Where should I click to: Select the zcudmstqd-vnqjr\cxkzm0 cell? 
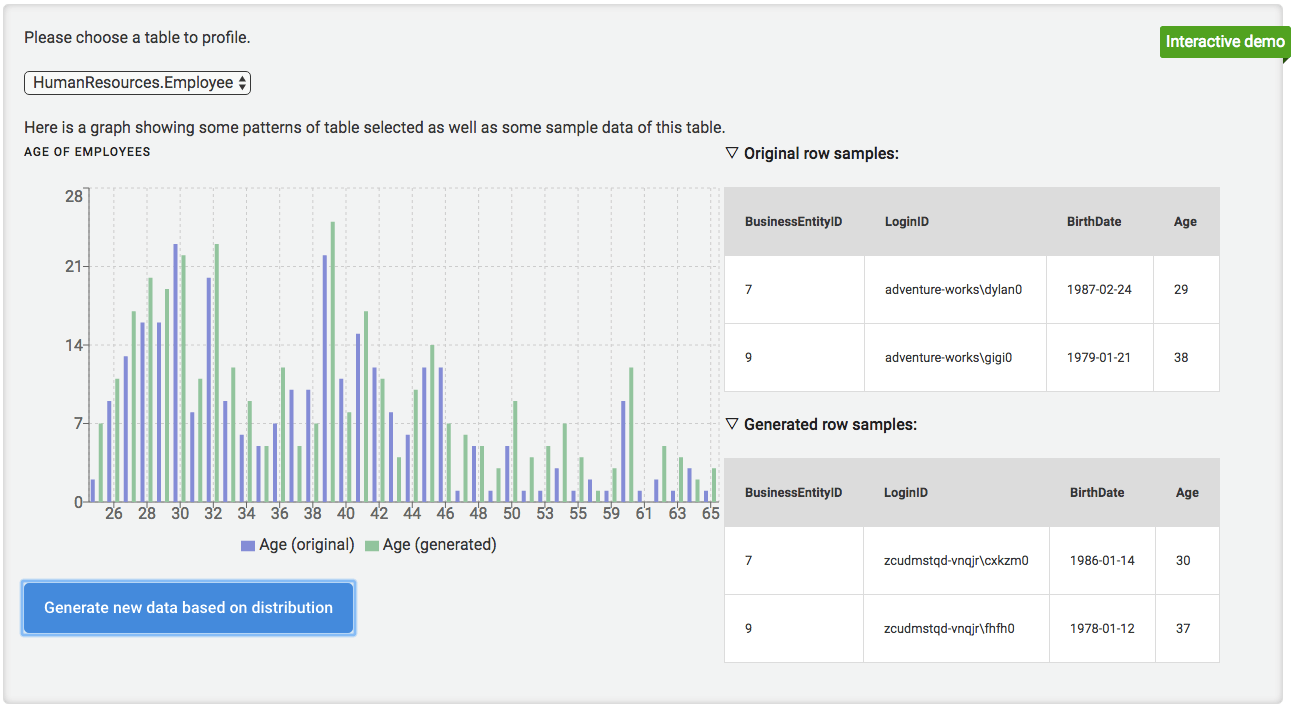956,561
